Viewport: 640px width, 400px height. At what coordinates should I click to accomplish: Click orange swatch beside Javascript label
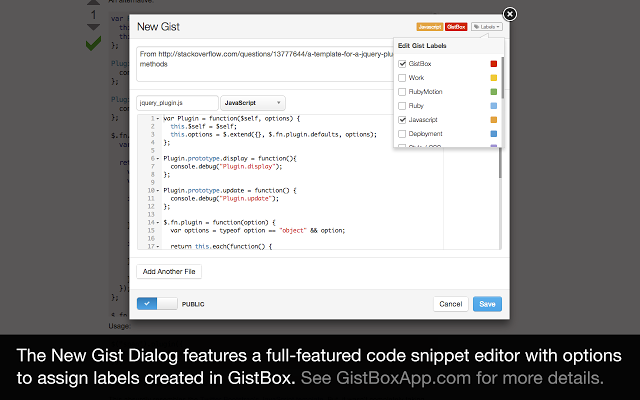[x=493, y=120]
